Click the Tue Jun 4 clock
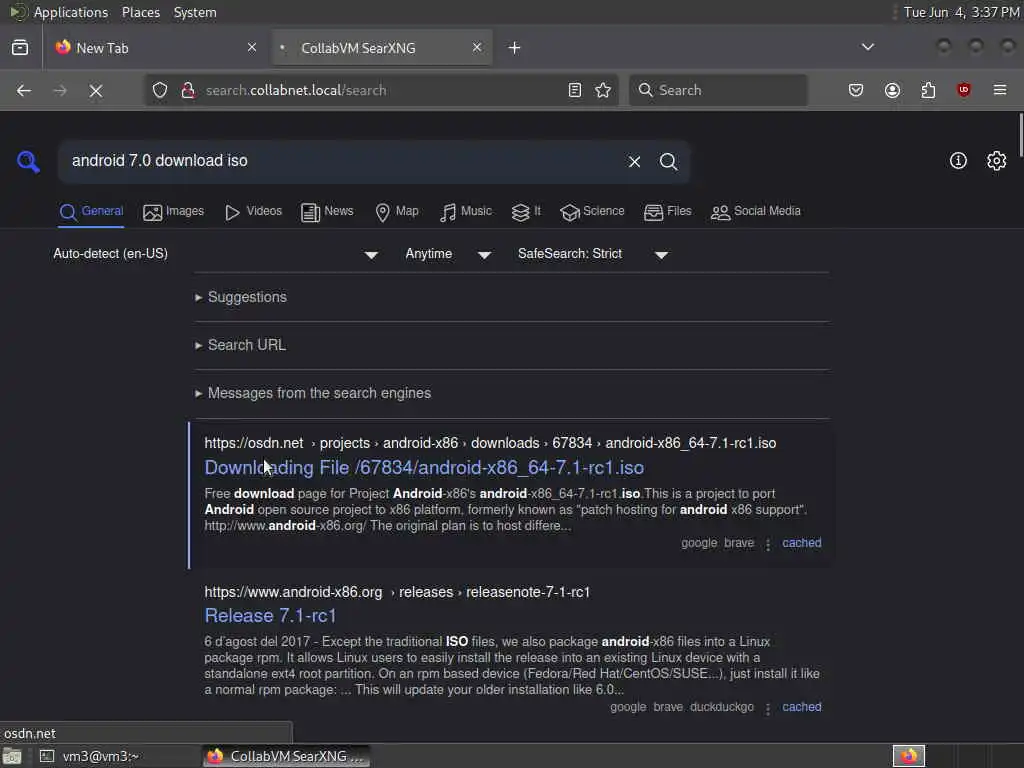This screenshot has height=768, width=1024. tap(961, 12)
